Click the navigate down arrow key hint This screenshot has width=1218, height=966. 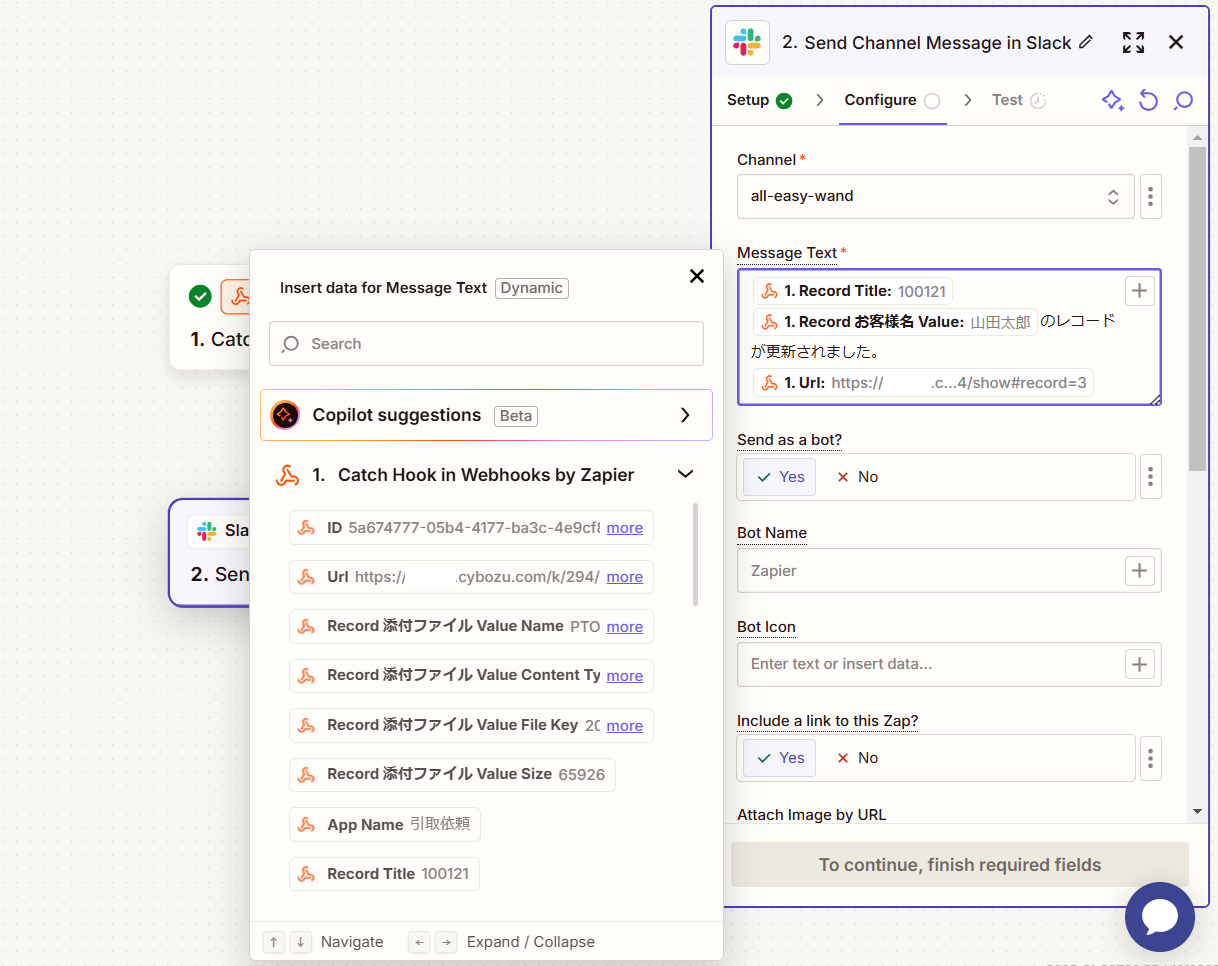pyautogui.click(x=300, y=942)
